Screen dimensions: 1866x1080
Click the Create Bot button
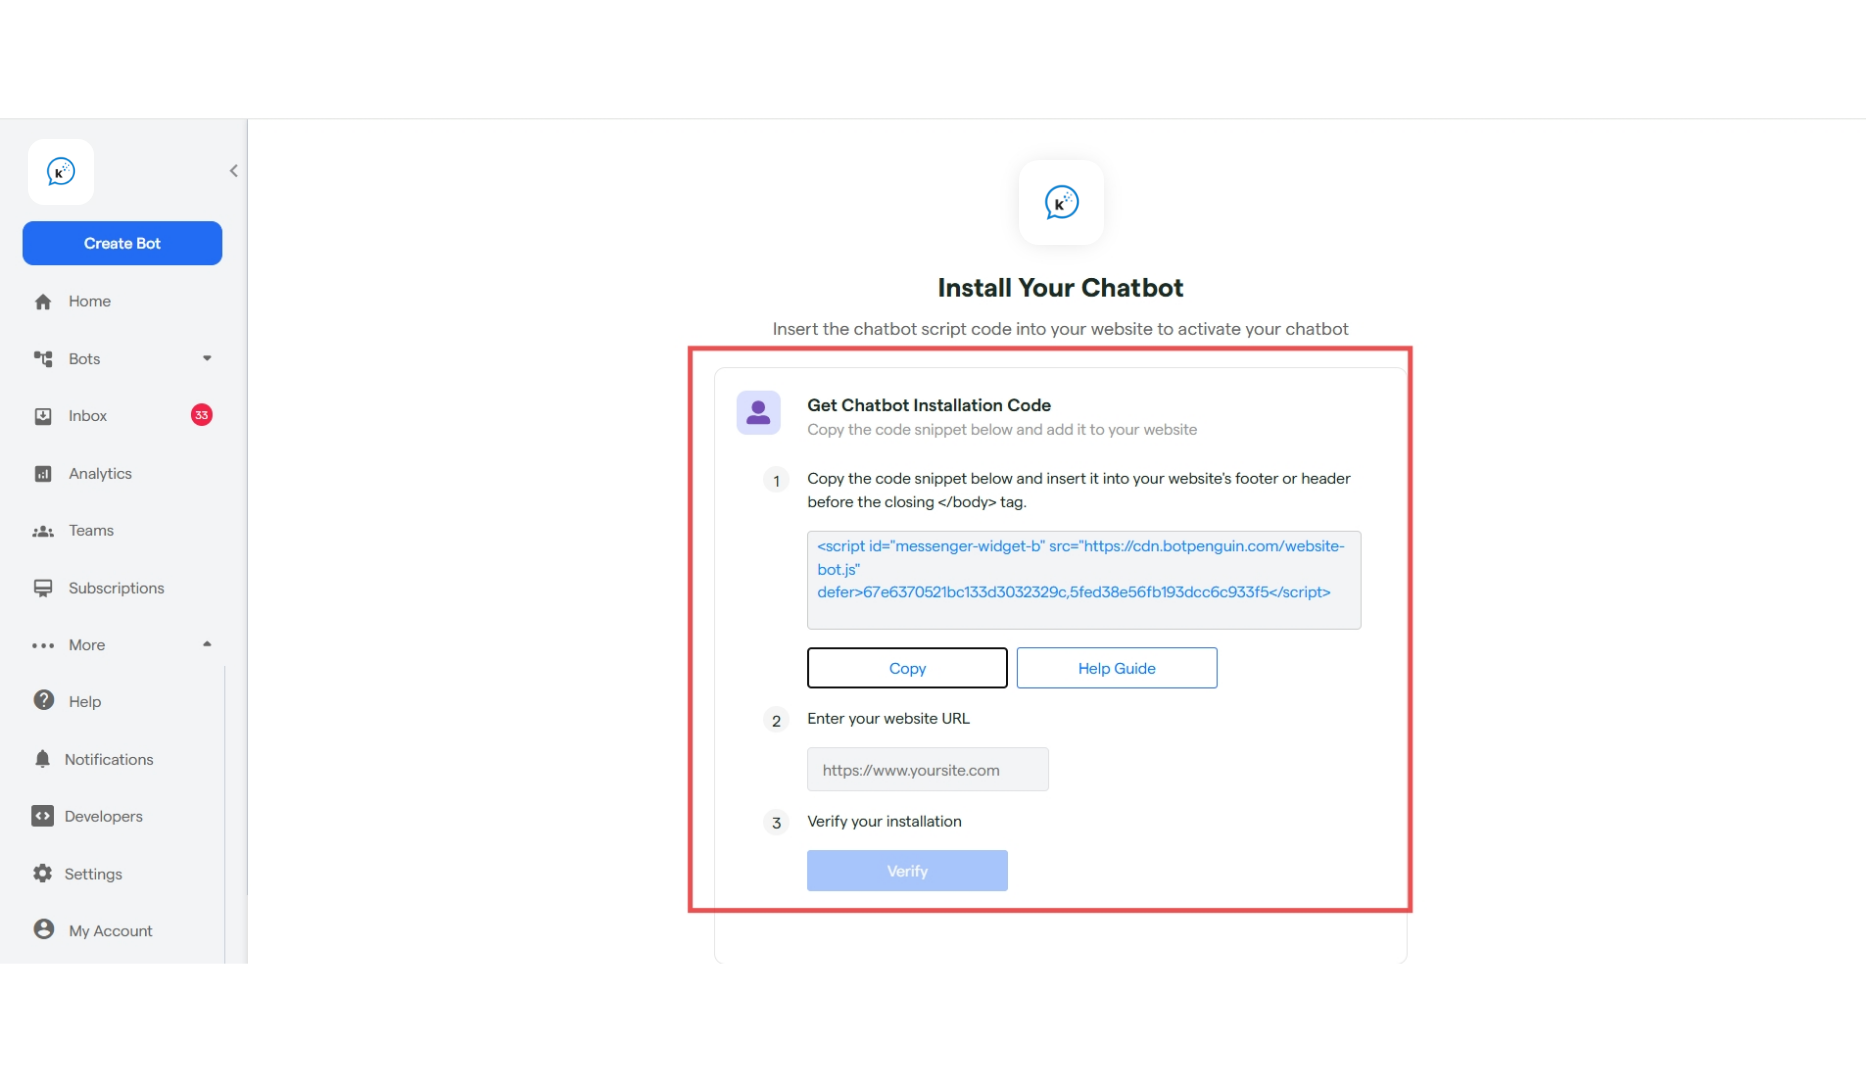[x=122, y=243]
